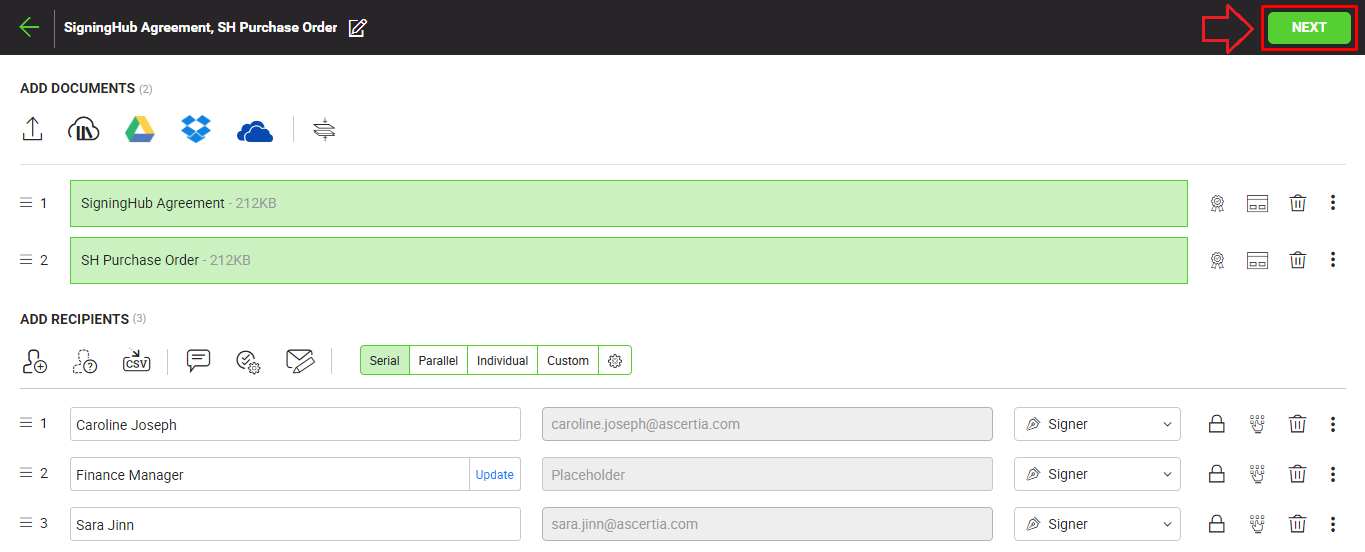This screenshot has width=1365, height=552.
Task: Expand Signer dropdown for Finance Manager
Action: 1097,474
